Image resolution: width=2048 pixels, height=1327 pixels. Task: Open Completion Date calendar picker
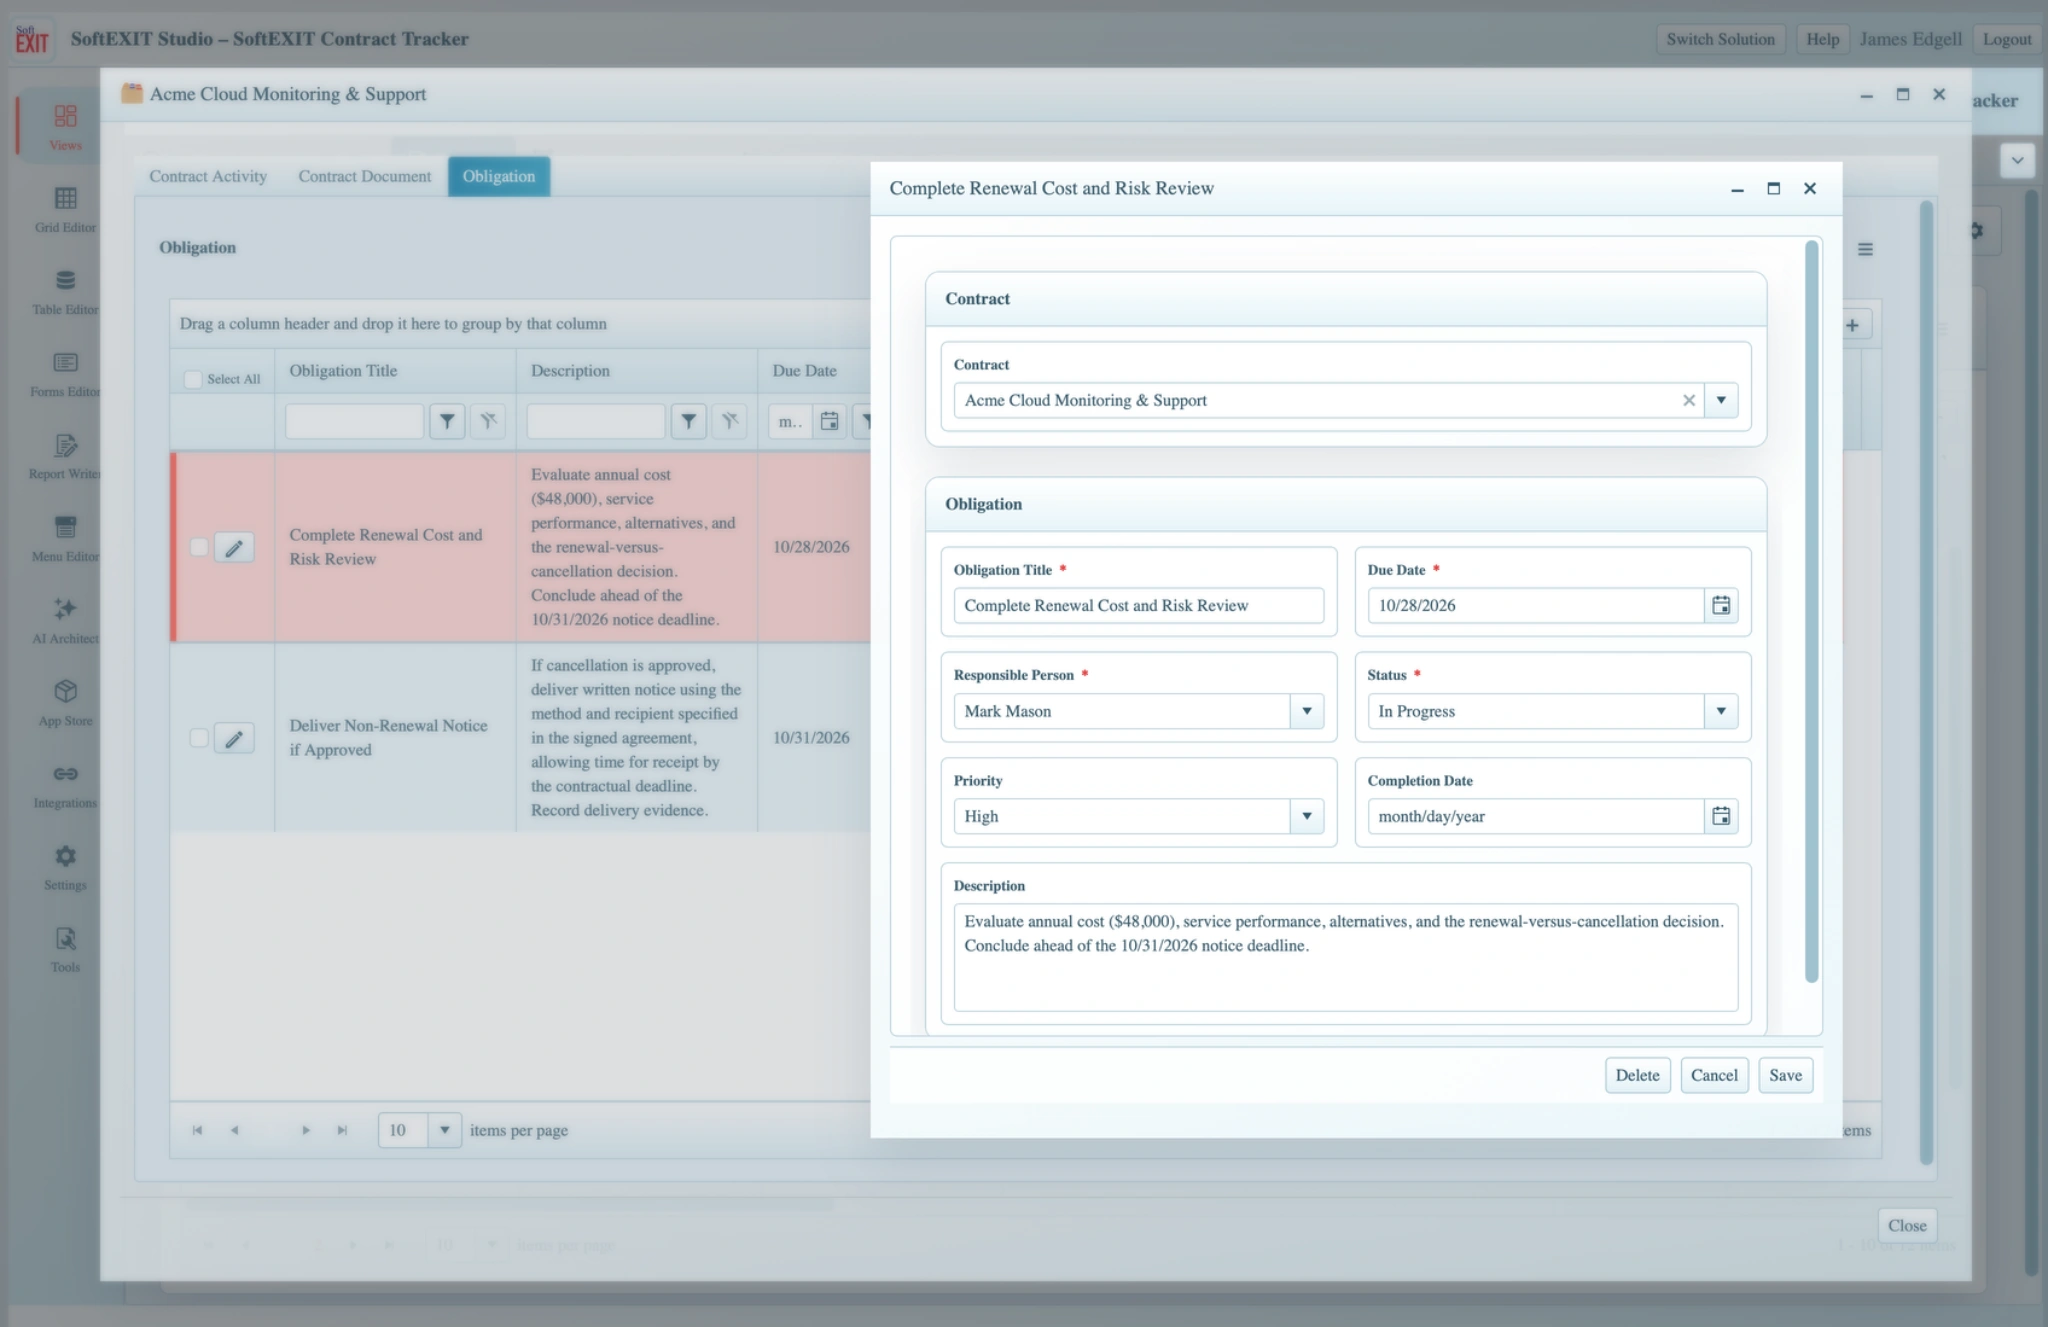[1721, 816]
